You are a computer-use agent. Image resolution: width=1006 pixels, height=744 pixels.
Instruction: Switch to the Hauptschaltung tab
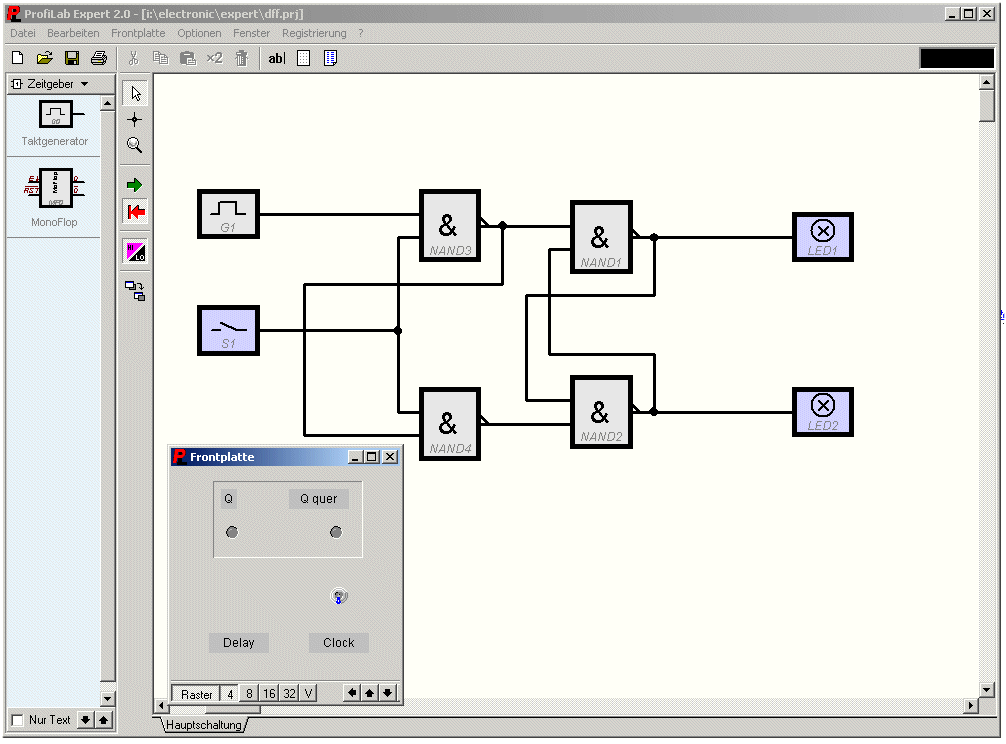pyautogui.click(x=203, y=725)
